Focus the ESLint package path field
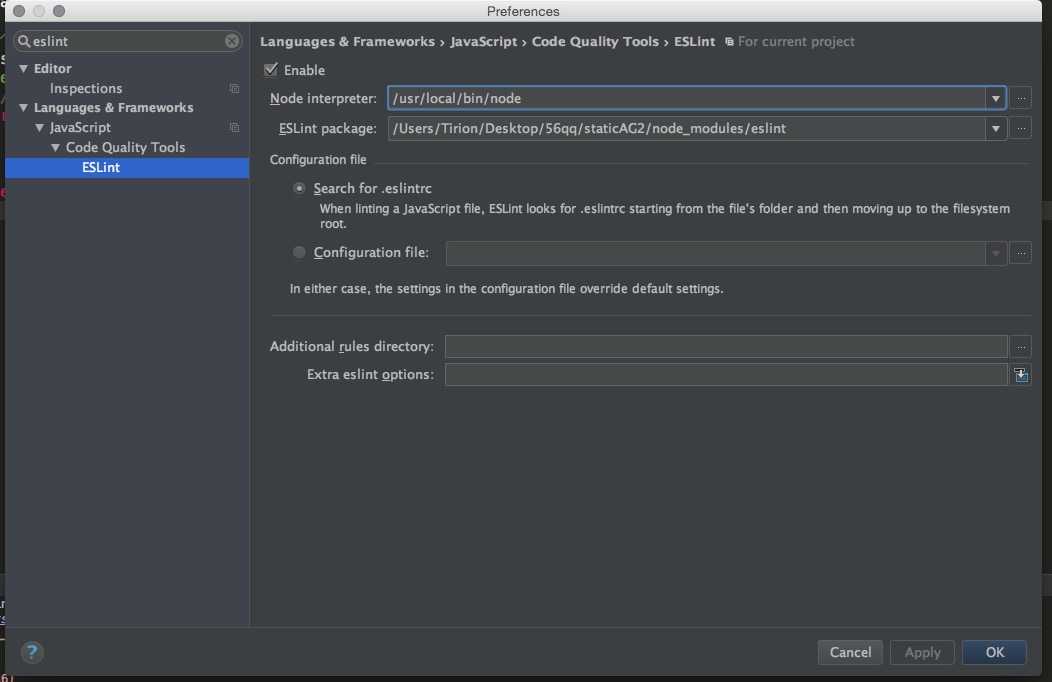Image resolution: width=1052 pixels, height=682 pixels. tap(686, 128)
